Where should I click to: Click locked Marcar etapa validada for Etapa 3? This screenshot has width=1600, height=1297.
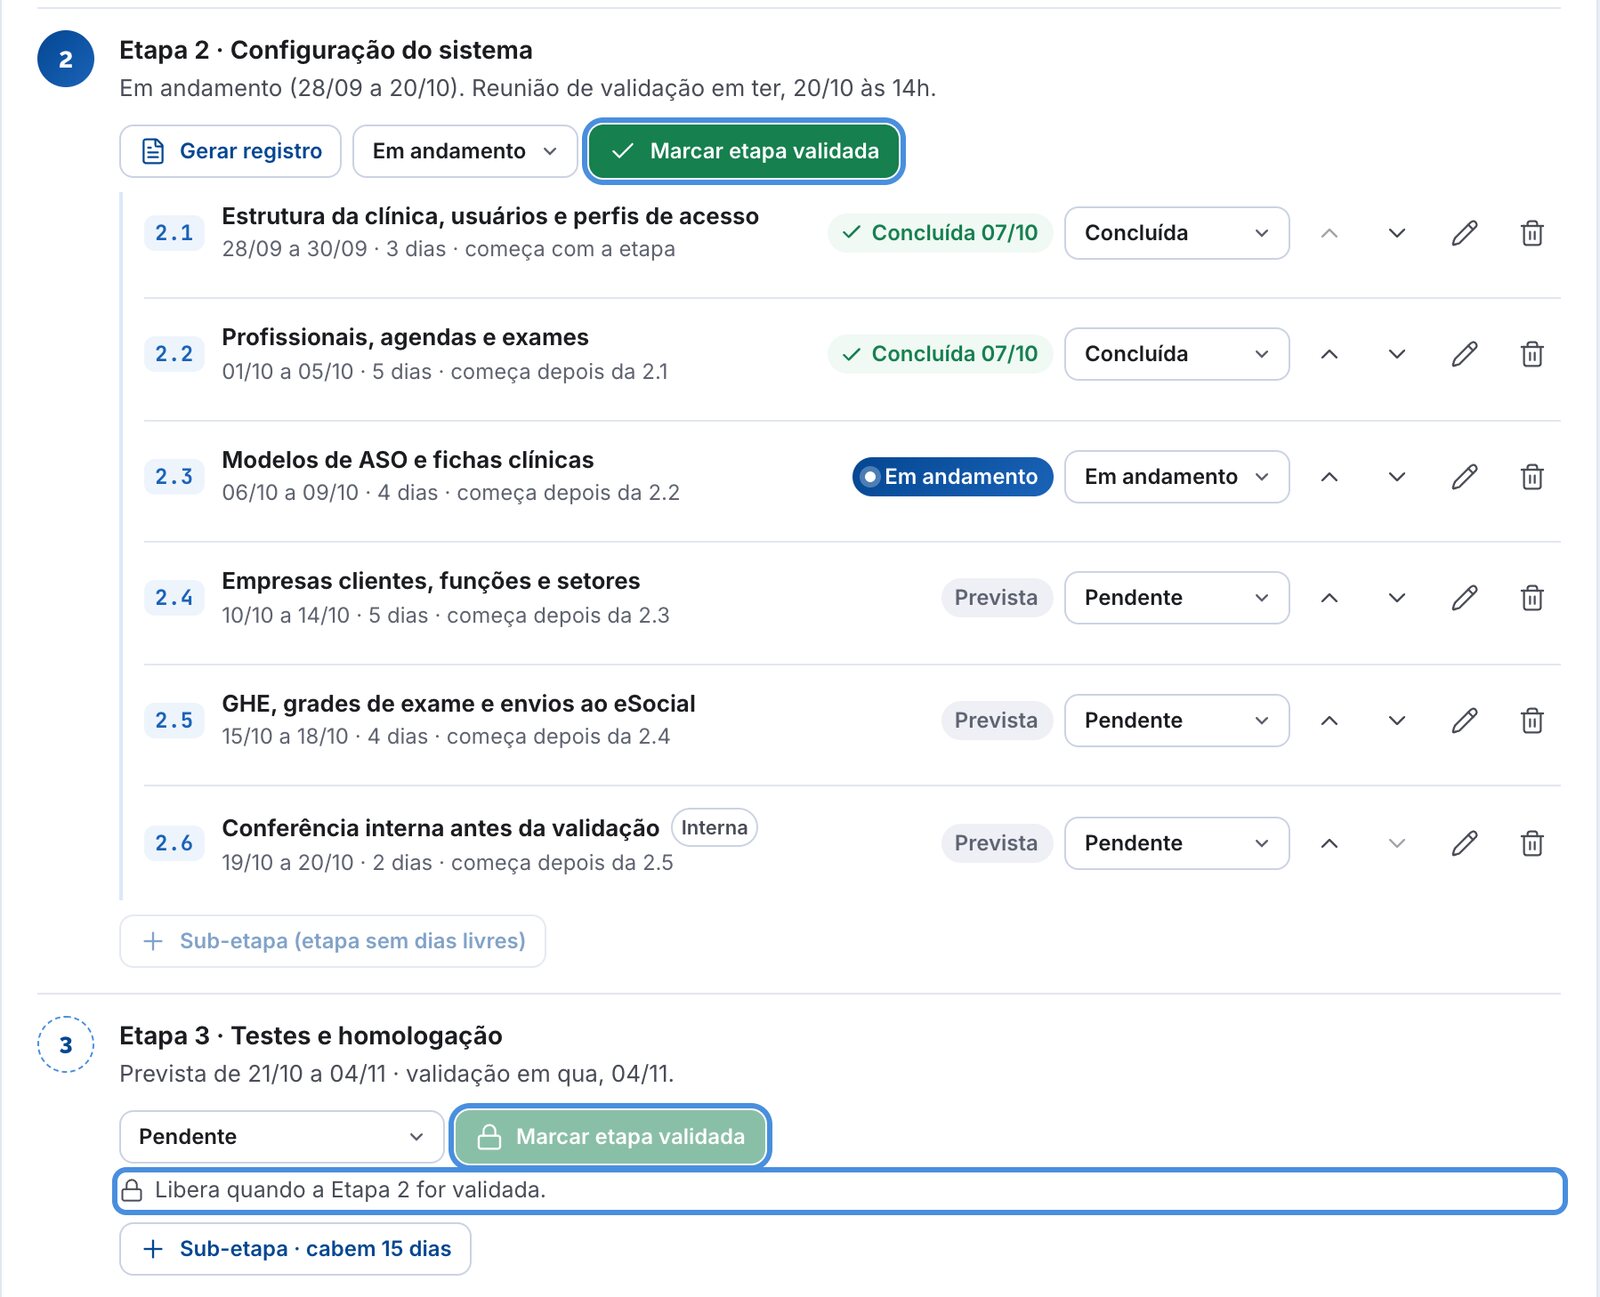point(610,1137)
